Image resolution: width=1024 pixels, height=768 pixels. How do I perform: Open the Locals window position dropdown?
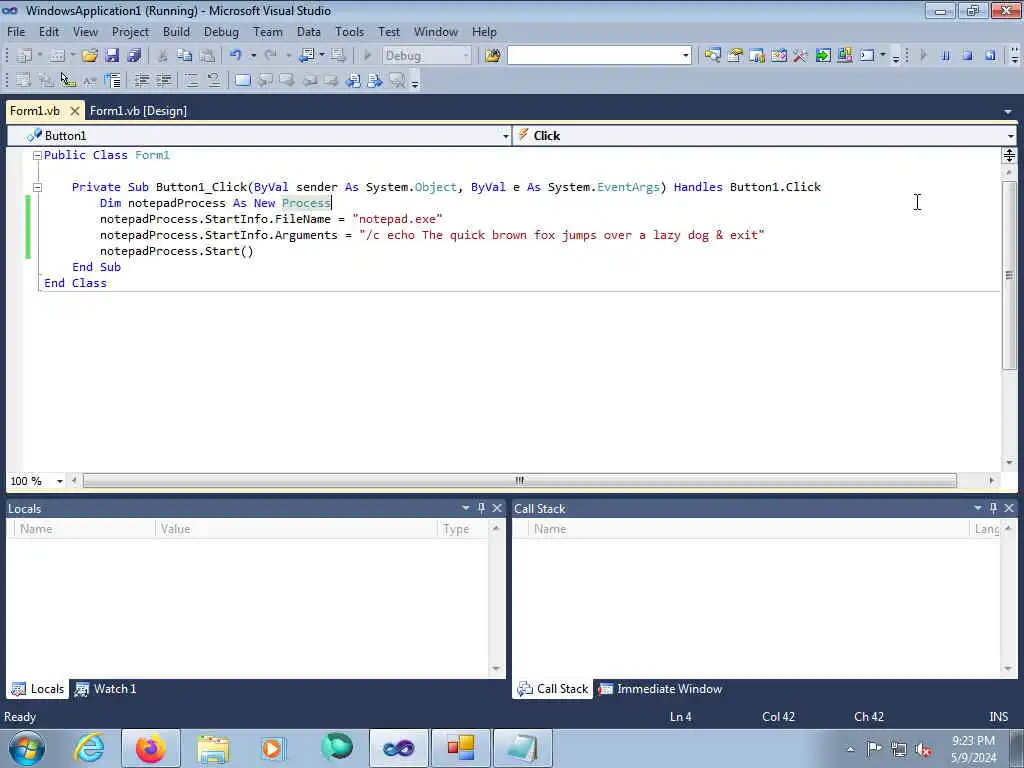pos(466,508)
